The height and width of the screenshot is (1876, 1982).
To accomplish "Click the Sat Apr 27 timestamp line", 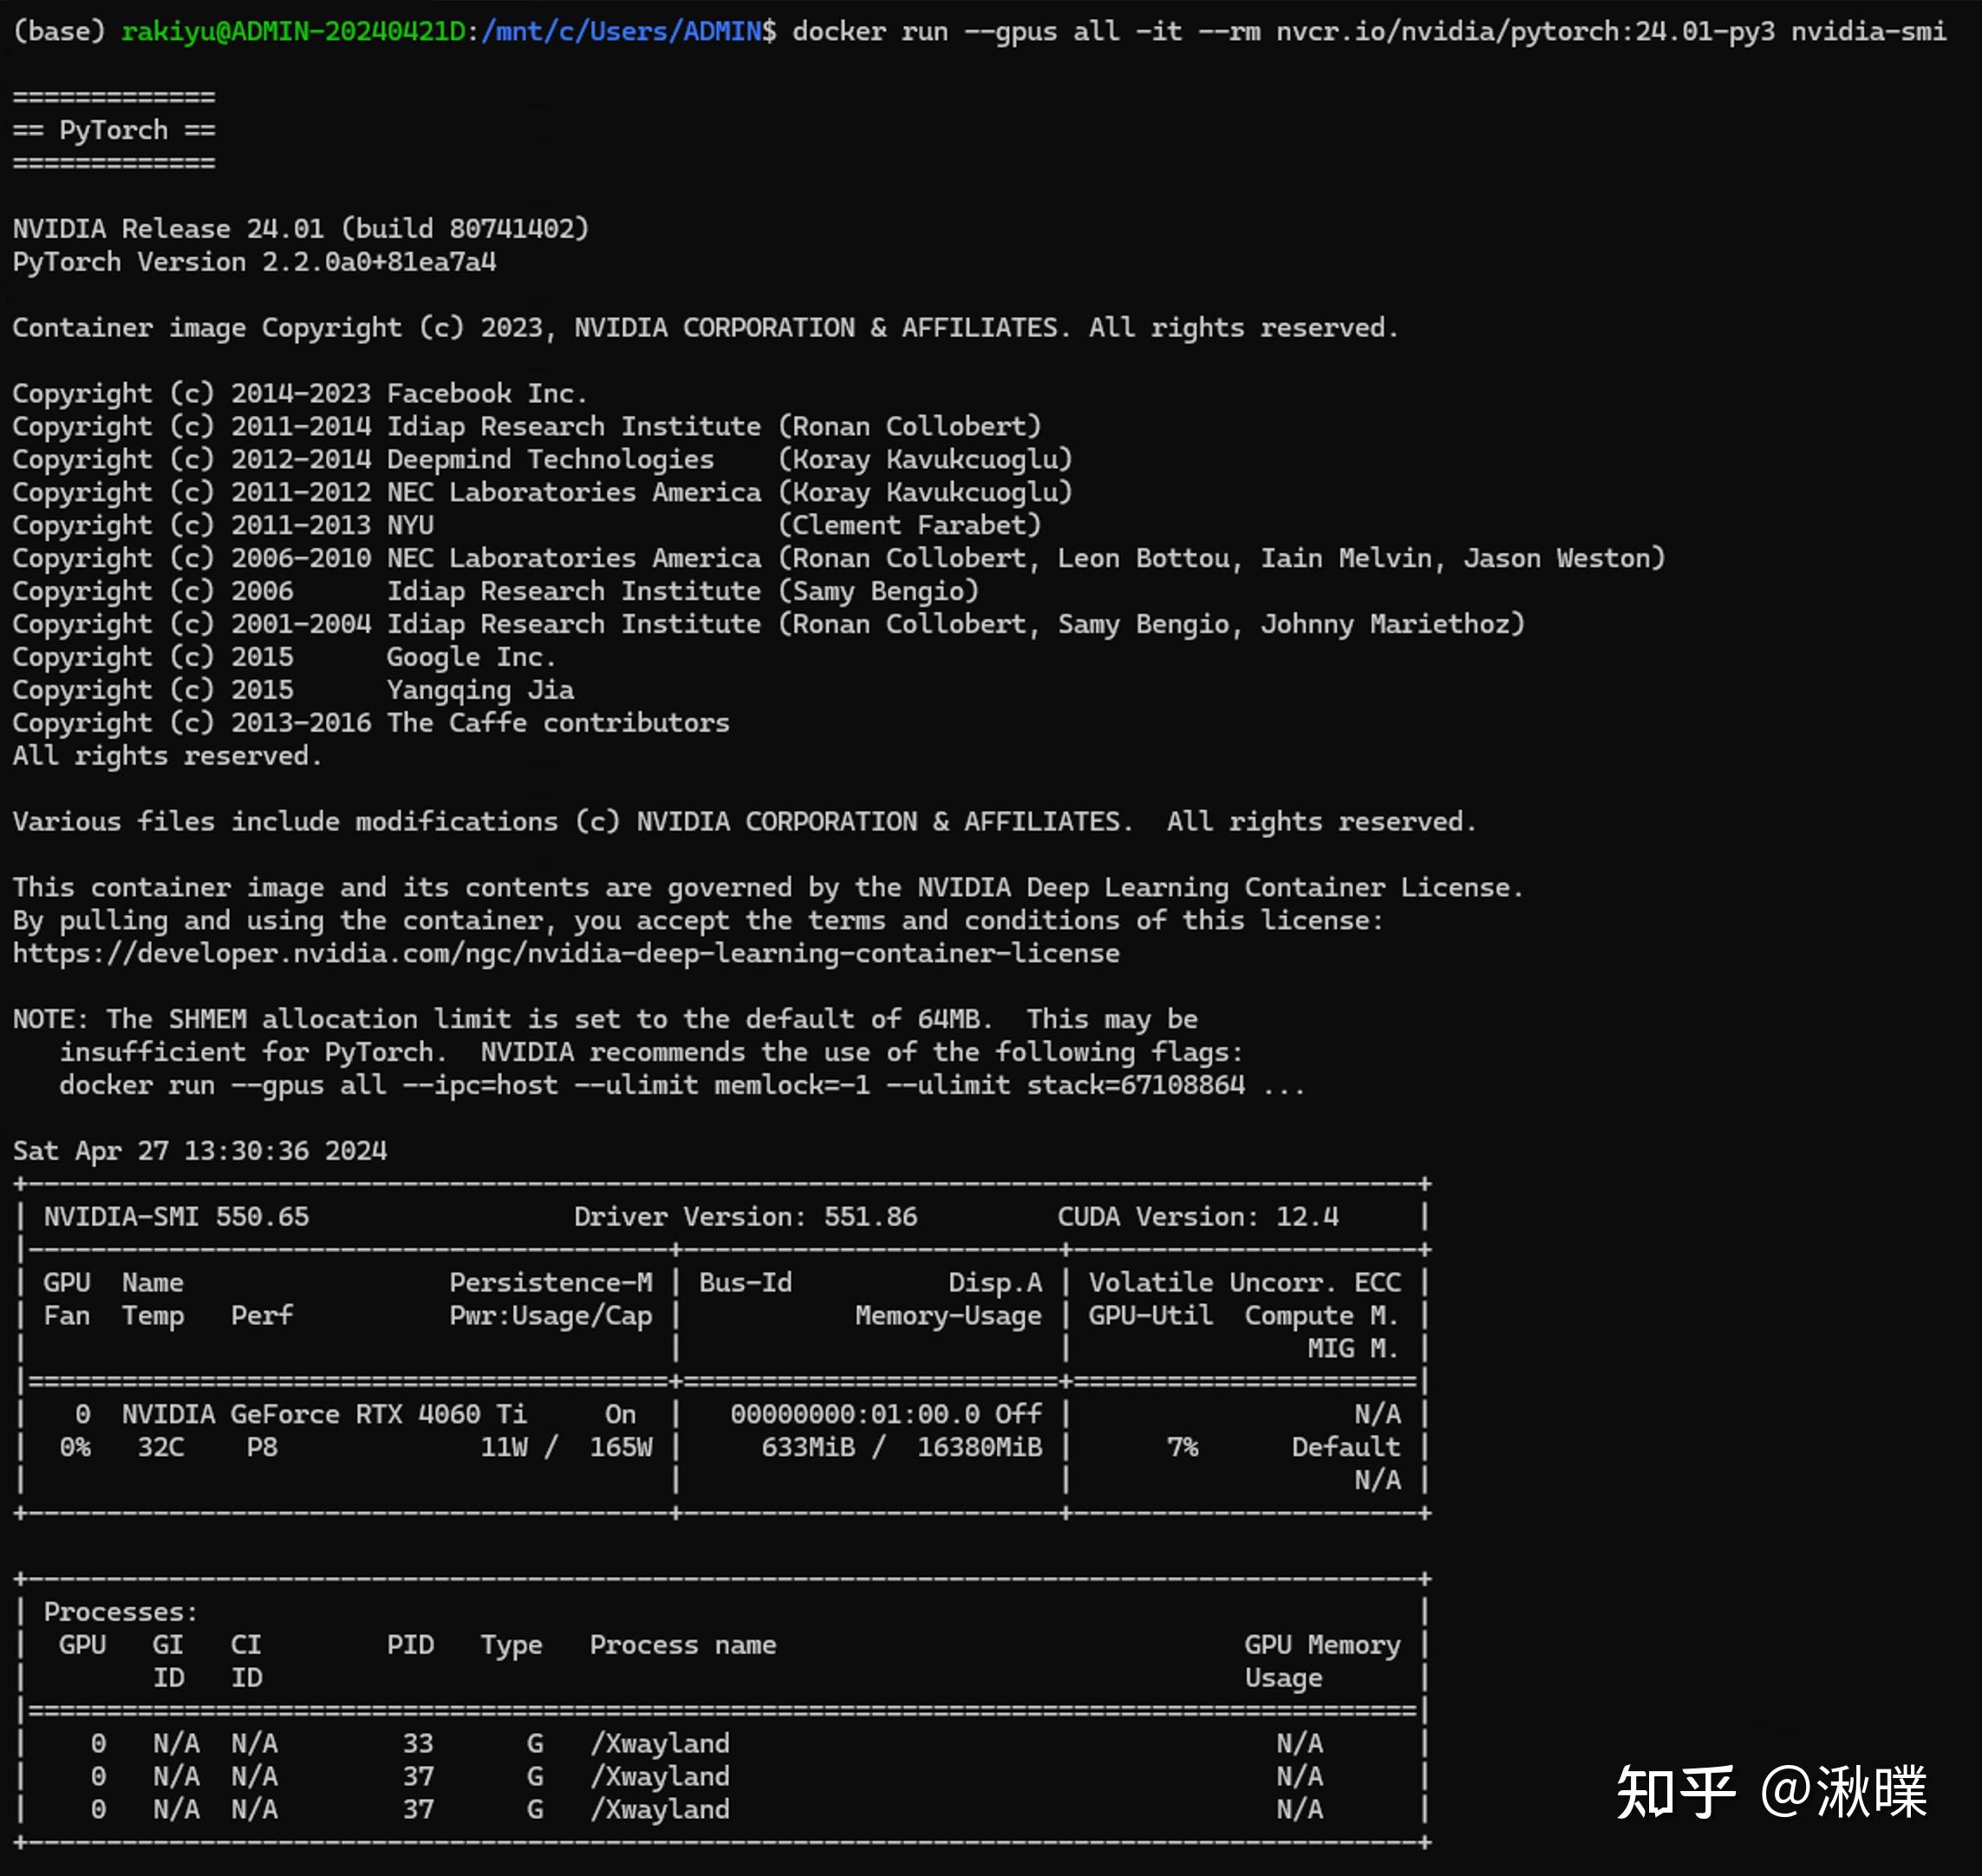I will click(200, 1150).
